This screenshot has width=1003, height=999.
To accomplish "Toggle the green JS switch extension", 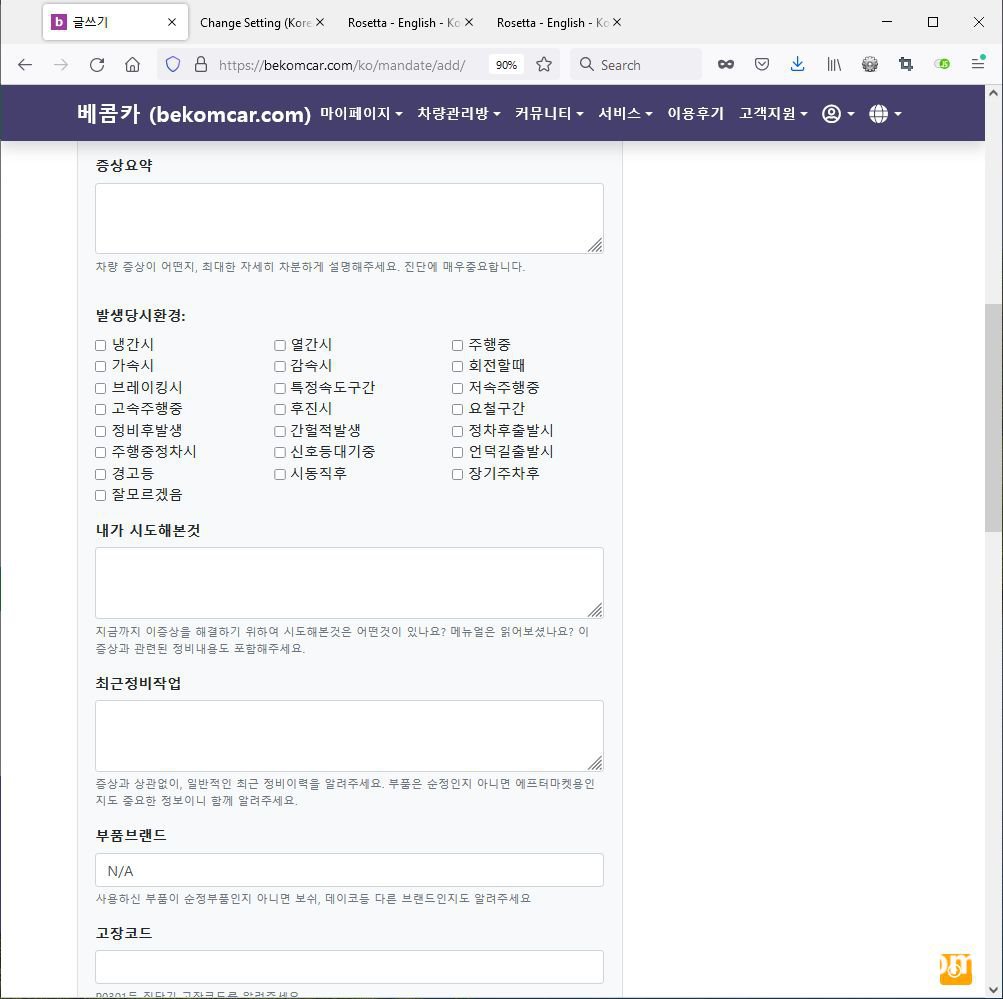I will 942,63.
